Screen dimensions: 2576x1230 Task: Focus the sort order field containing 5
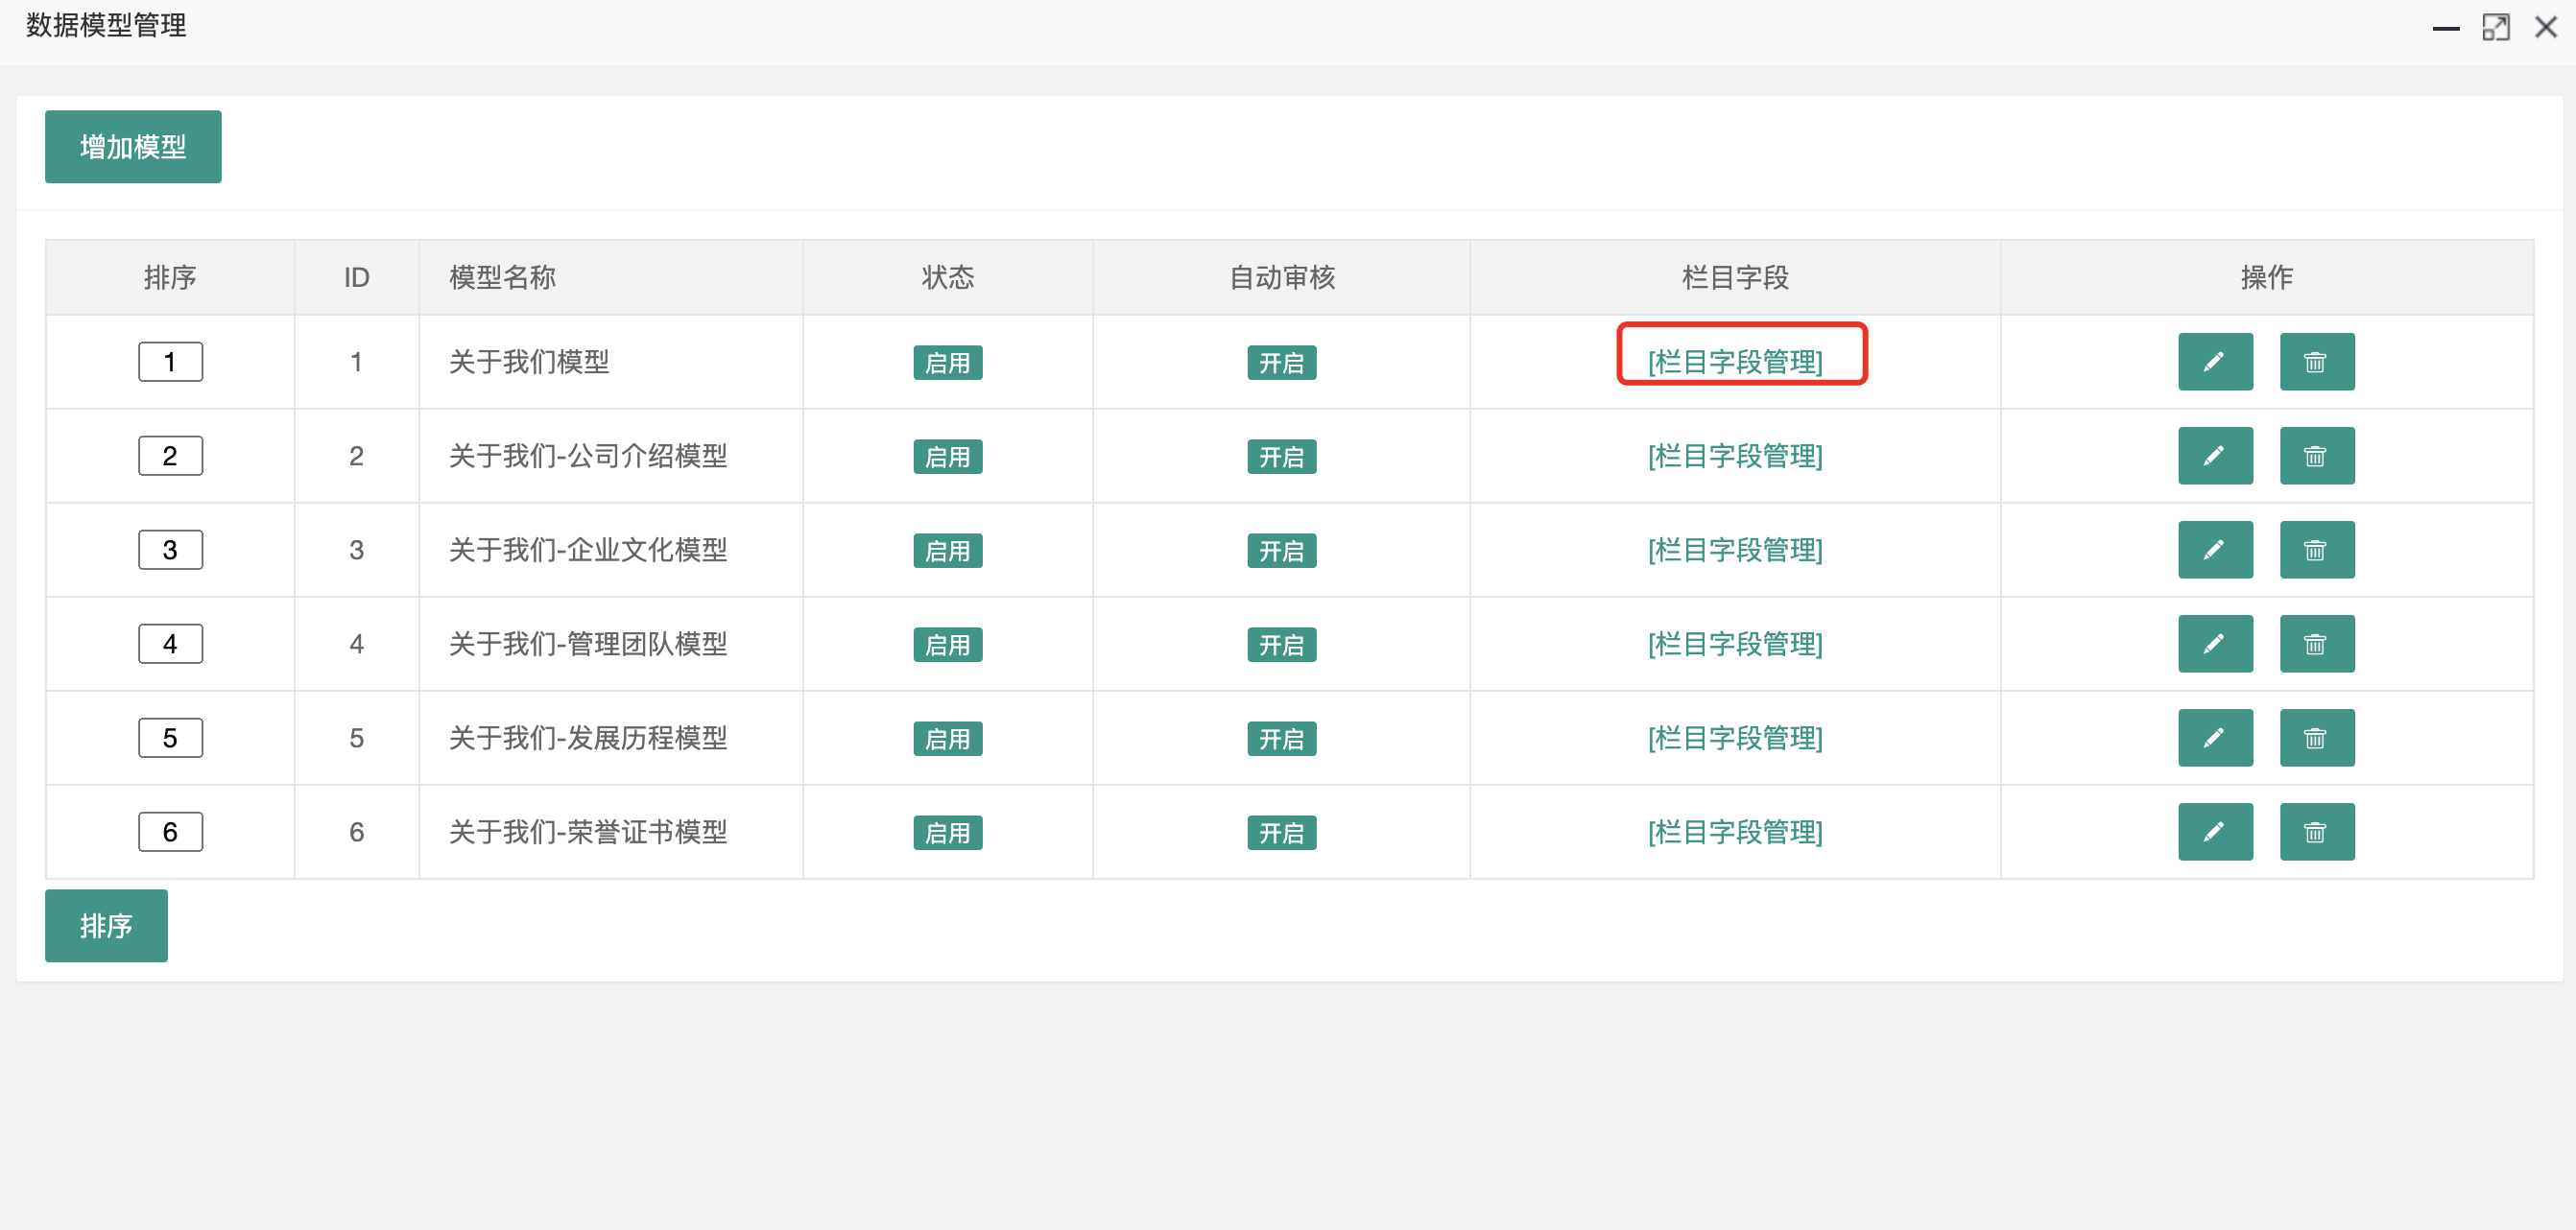click(x=170, y=738)
